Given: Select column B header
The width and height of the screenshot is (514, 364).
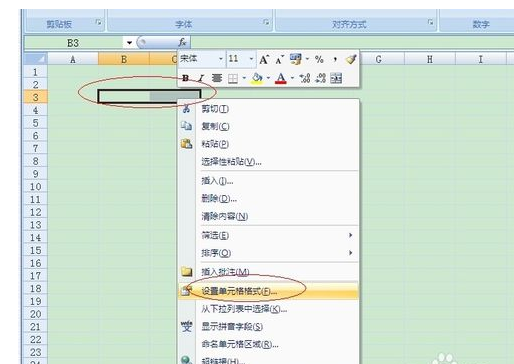Looking at the screenshot, I should [124, 59].
